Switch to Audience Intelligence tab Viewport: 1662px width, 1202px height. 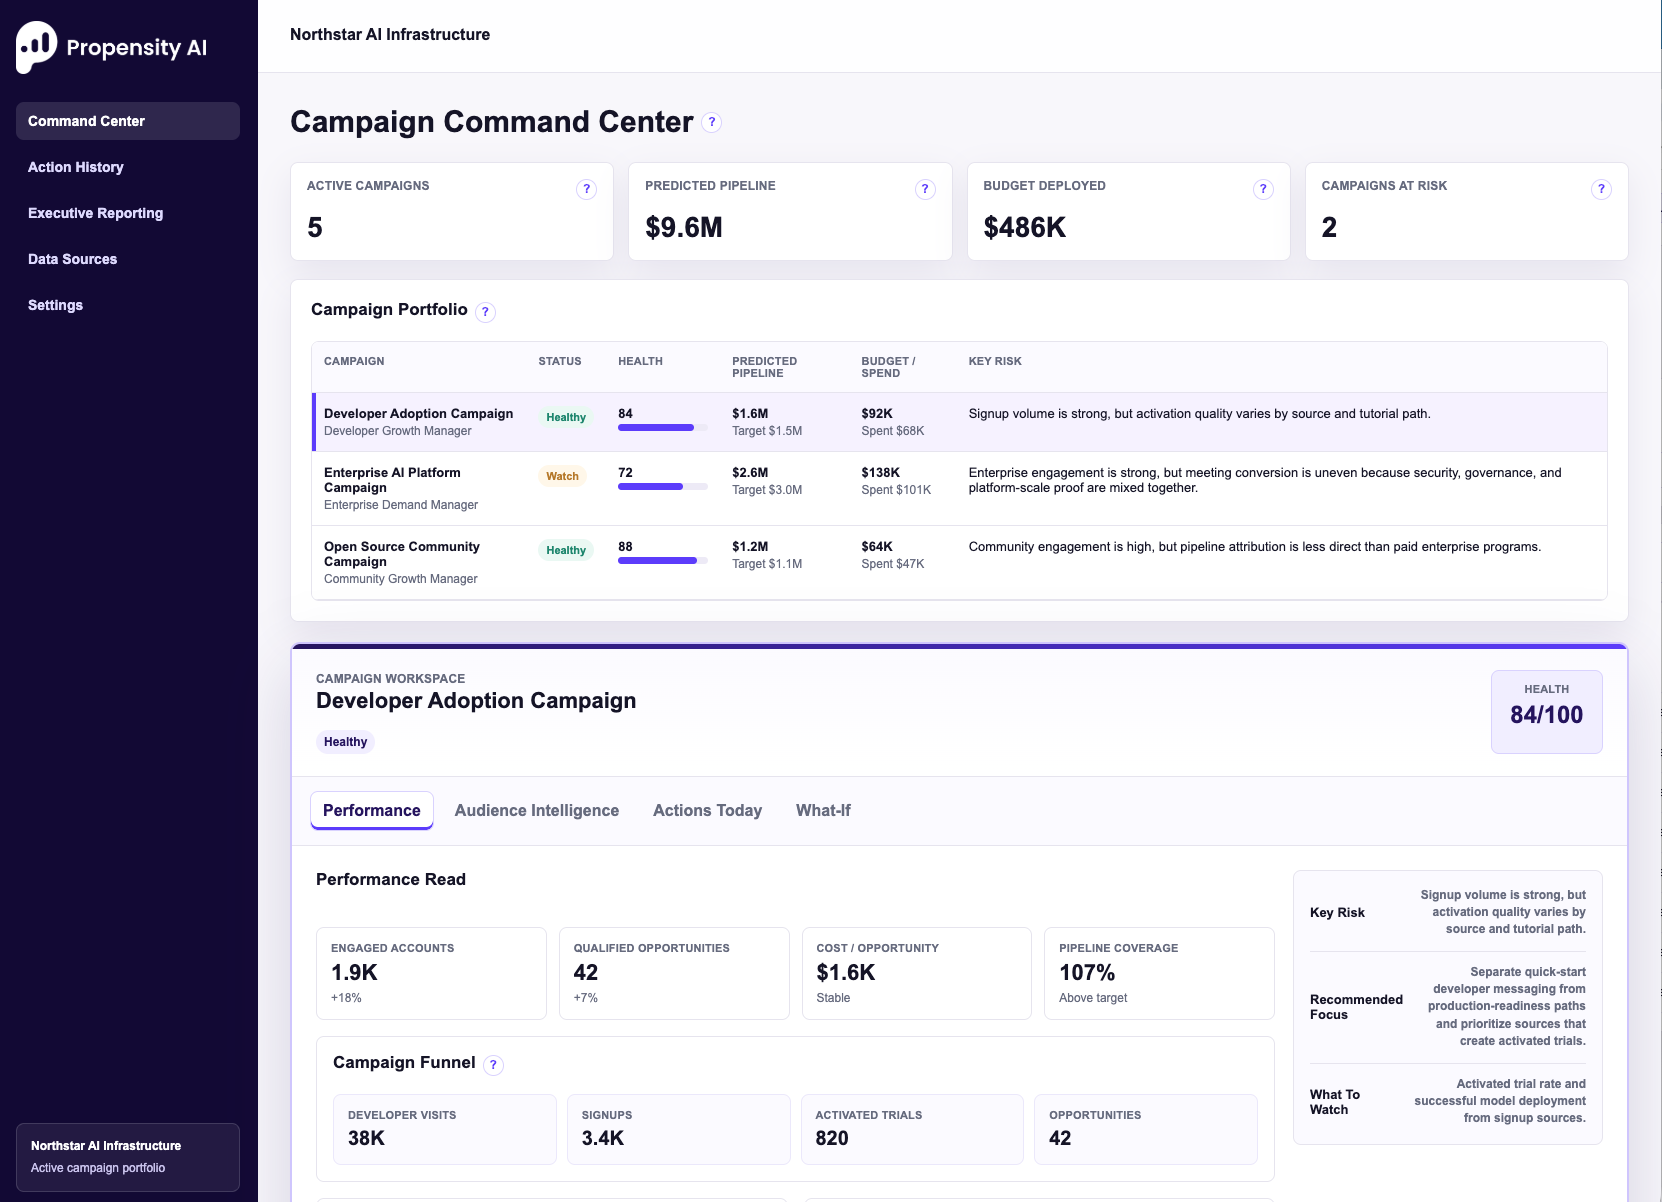pyautogui.click(x=537, y=810)
